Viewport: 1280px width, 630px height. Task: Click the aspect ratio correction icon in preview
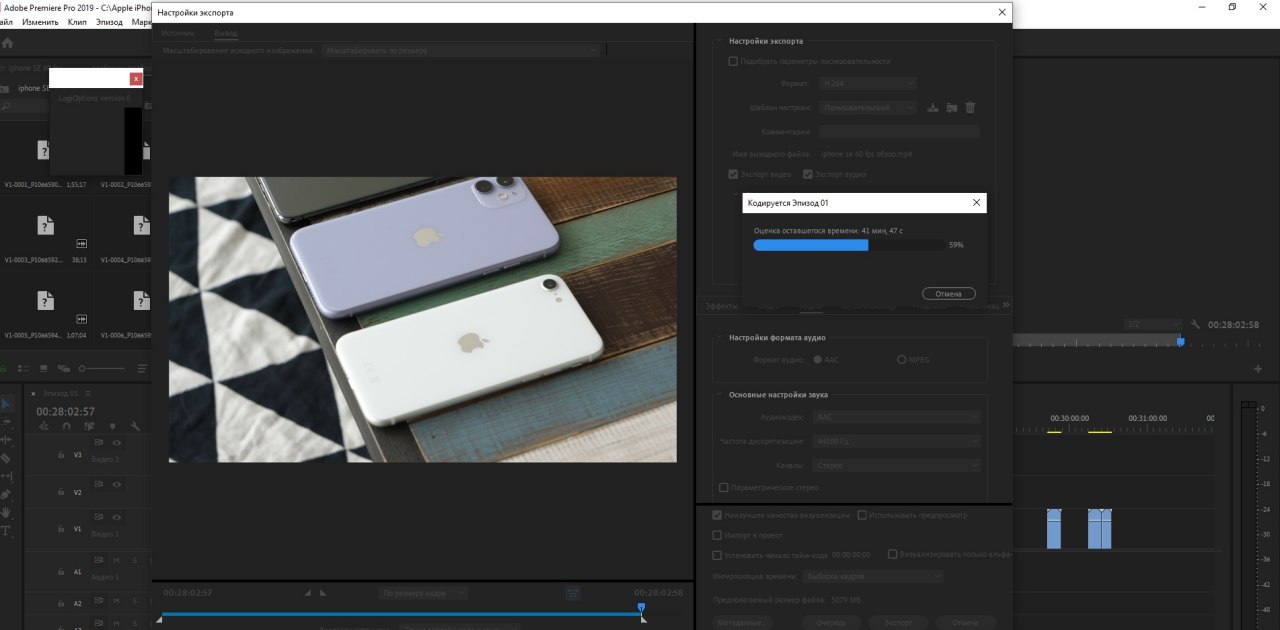point(572,593)
